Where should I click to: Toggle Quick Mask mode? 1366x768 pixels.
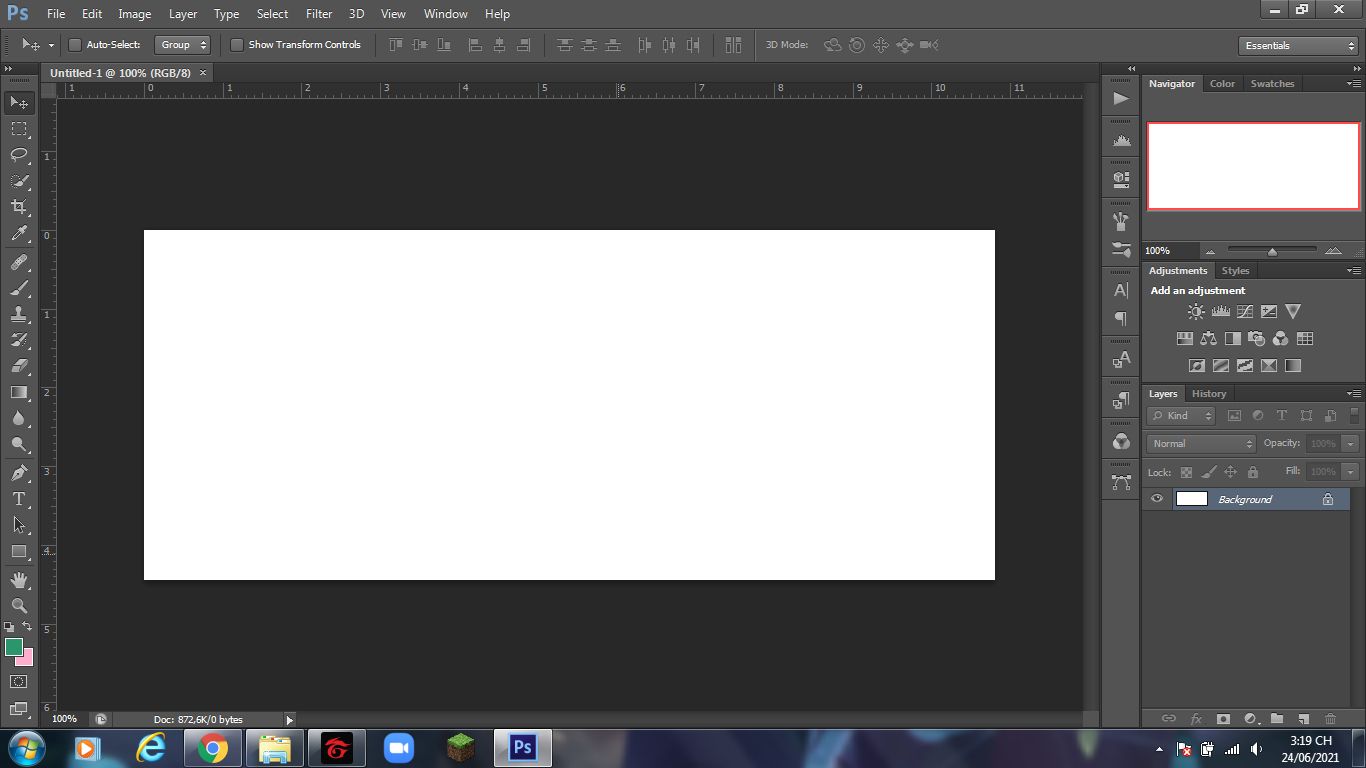[19, 682]
